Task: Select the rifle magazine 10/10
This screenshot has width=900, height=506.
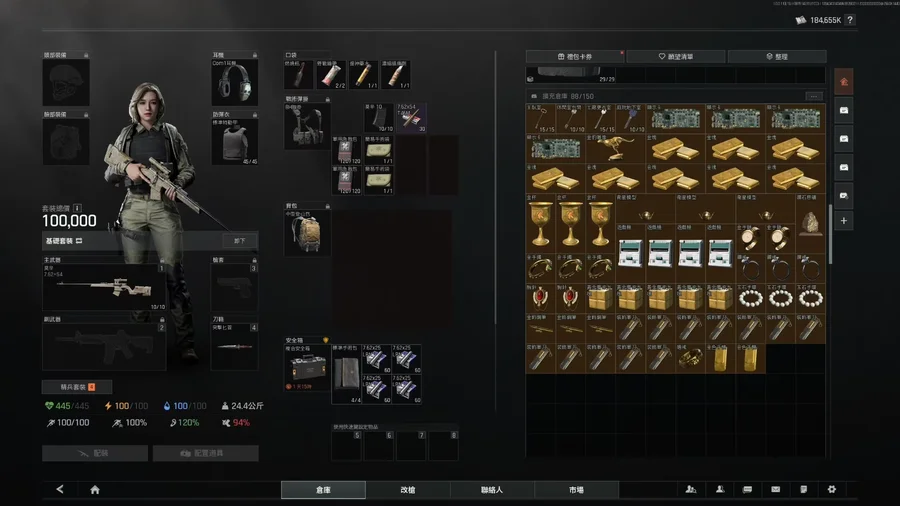Action: [379, 118]
